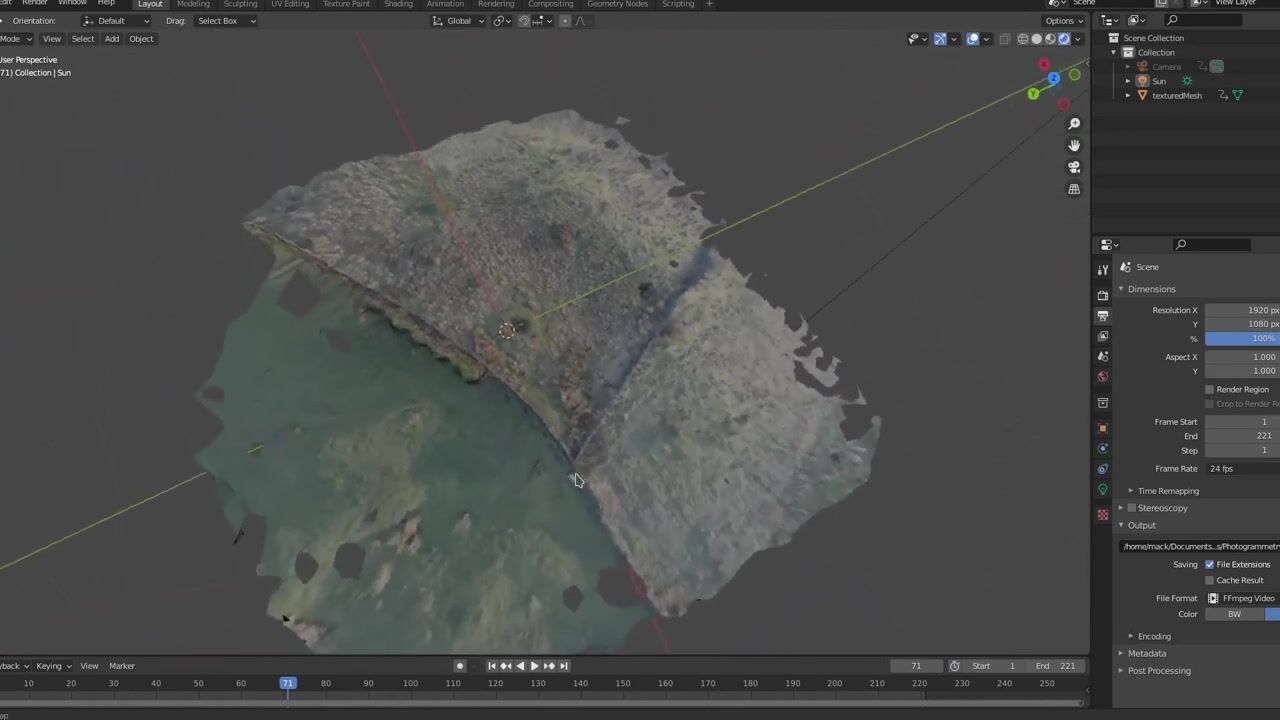The image size is (1280, 720).
Task: Open the World properties tab icon
Action: [x=1103, y=377]
